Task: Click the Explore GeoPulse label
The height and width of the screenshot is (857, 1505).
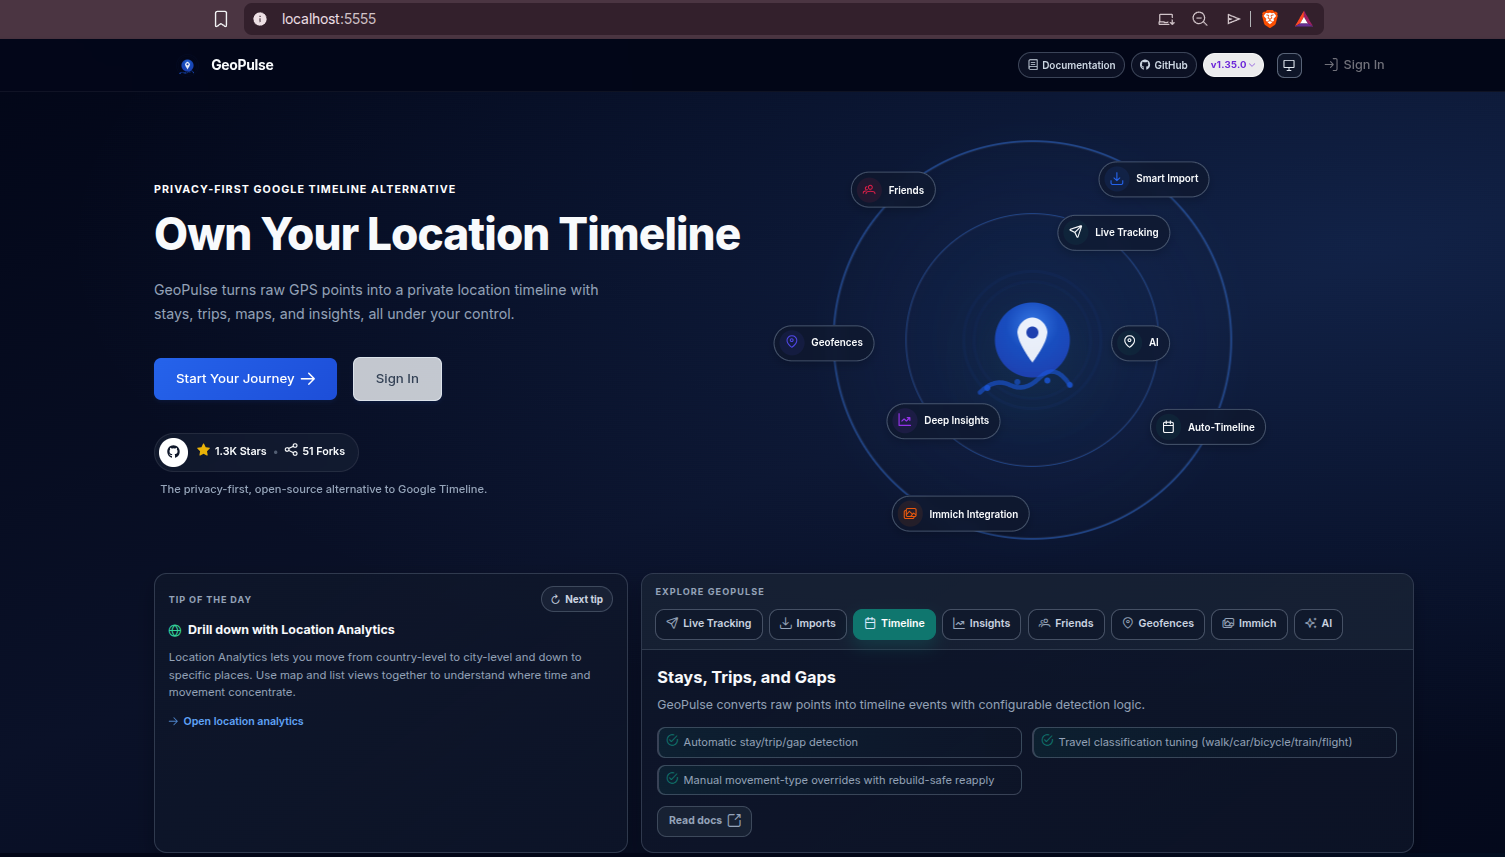Action: tap(709, 592)
